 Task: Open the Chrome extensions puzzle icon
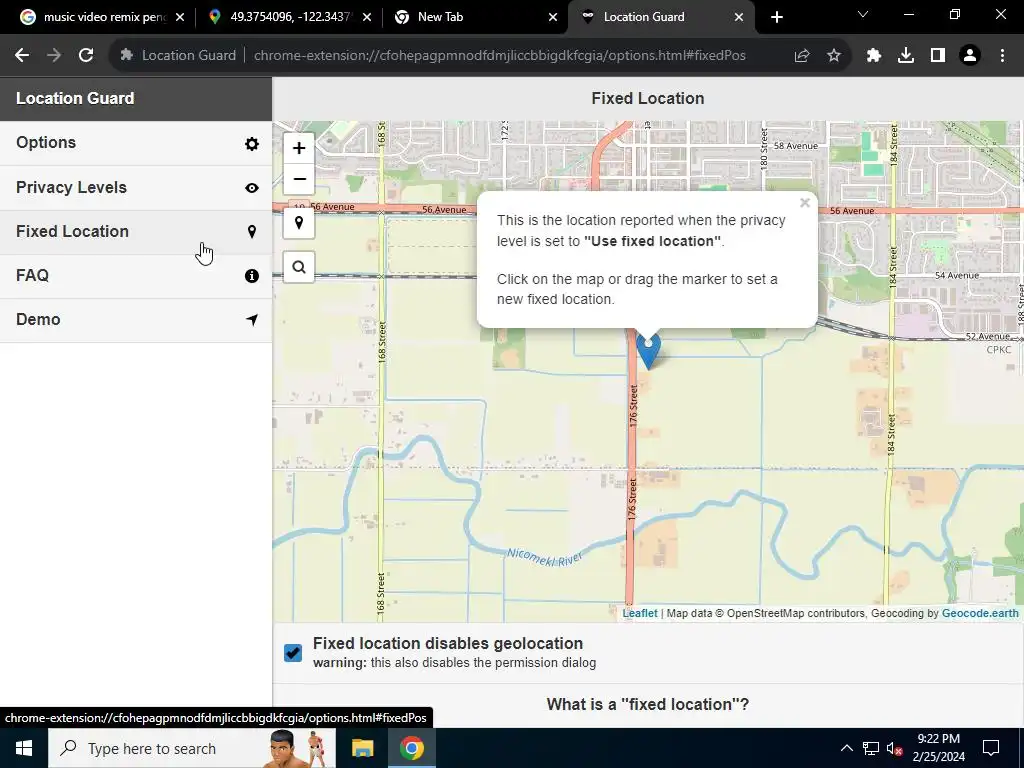[x=874, y=56]
